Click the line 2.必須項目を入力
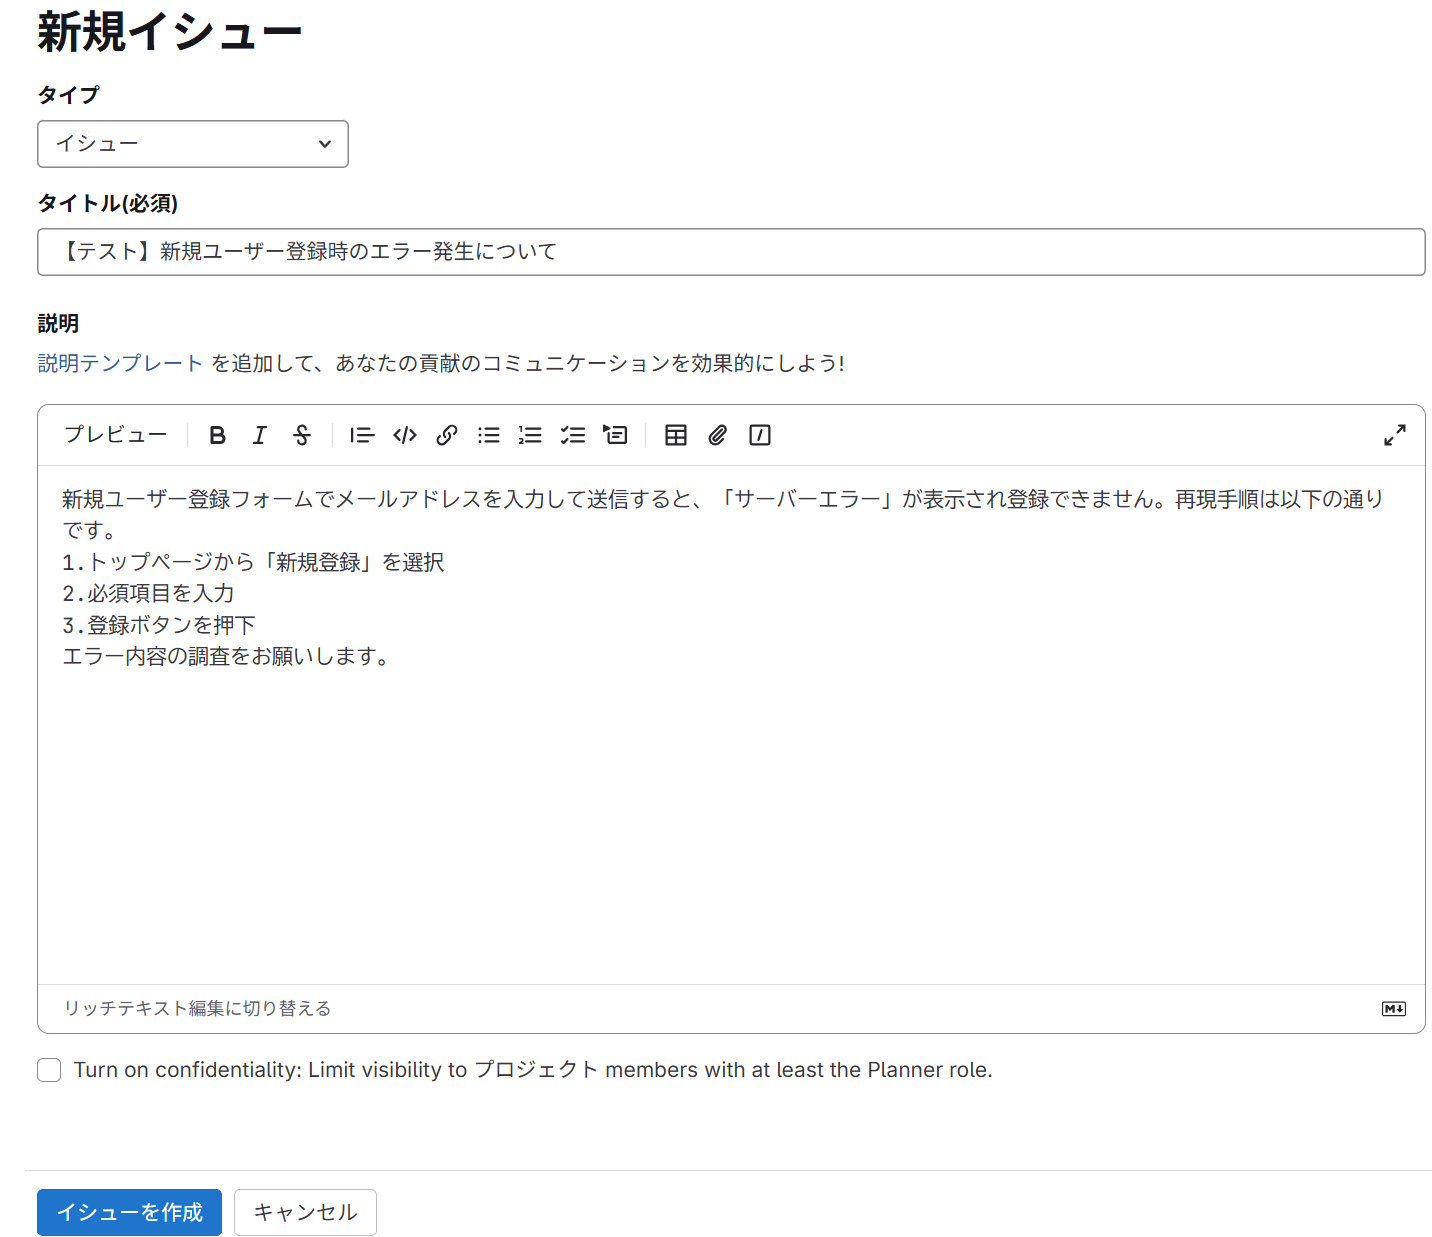This screenshot has height=1237, width=1432. pyautogui.click(x=148, y=594)
